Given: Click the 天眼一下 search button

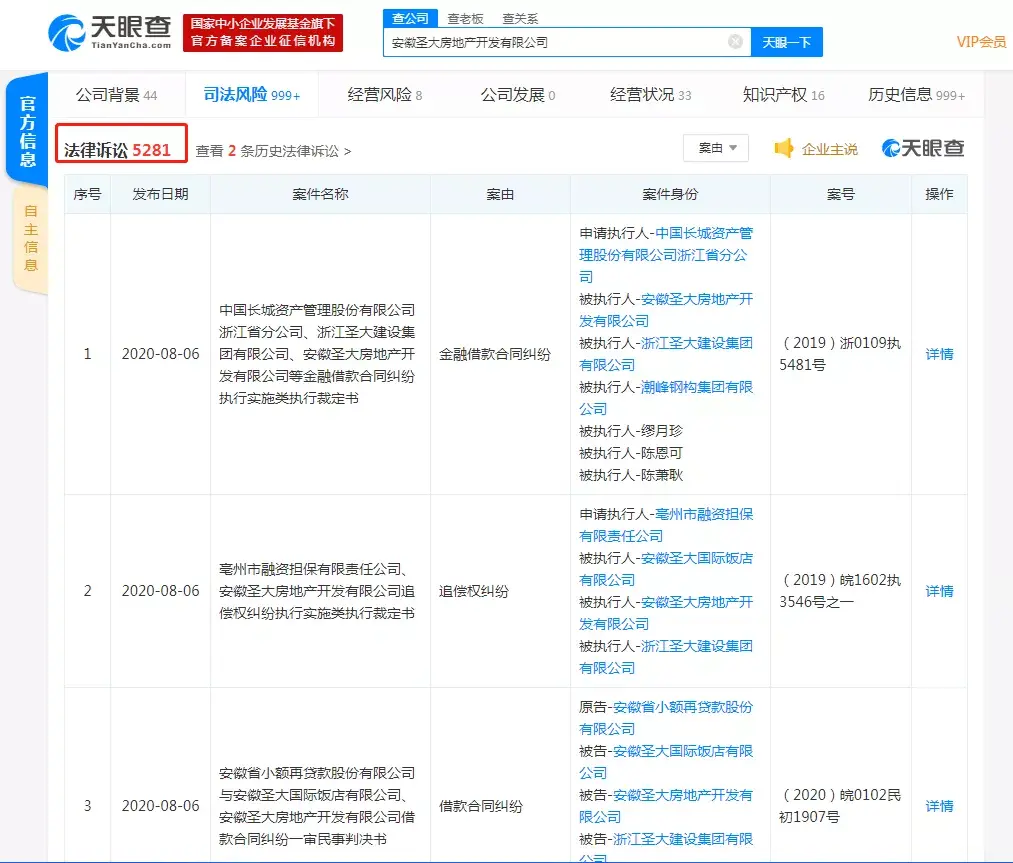Looking at the screenshot, I should tap(786, 42).
